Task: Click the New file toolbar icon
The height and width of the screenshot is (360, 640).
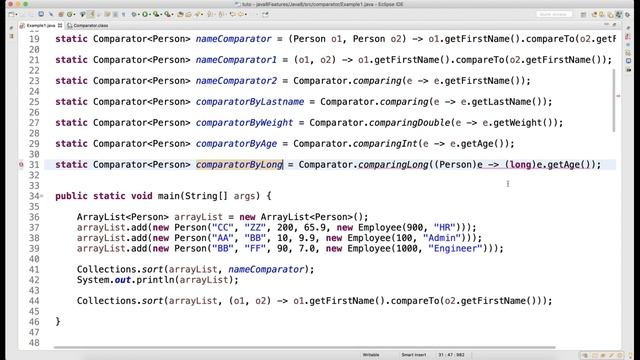Action: [x=11, y=14]
